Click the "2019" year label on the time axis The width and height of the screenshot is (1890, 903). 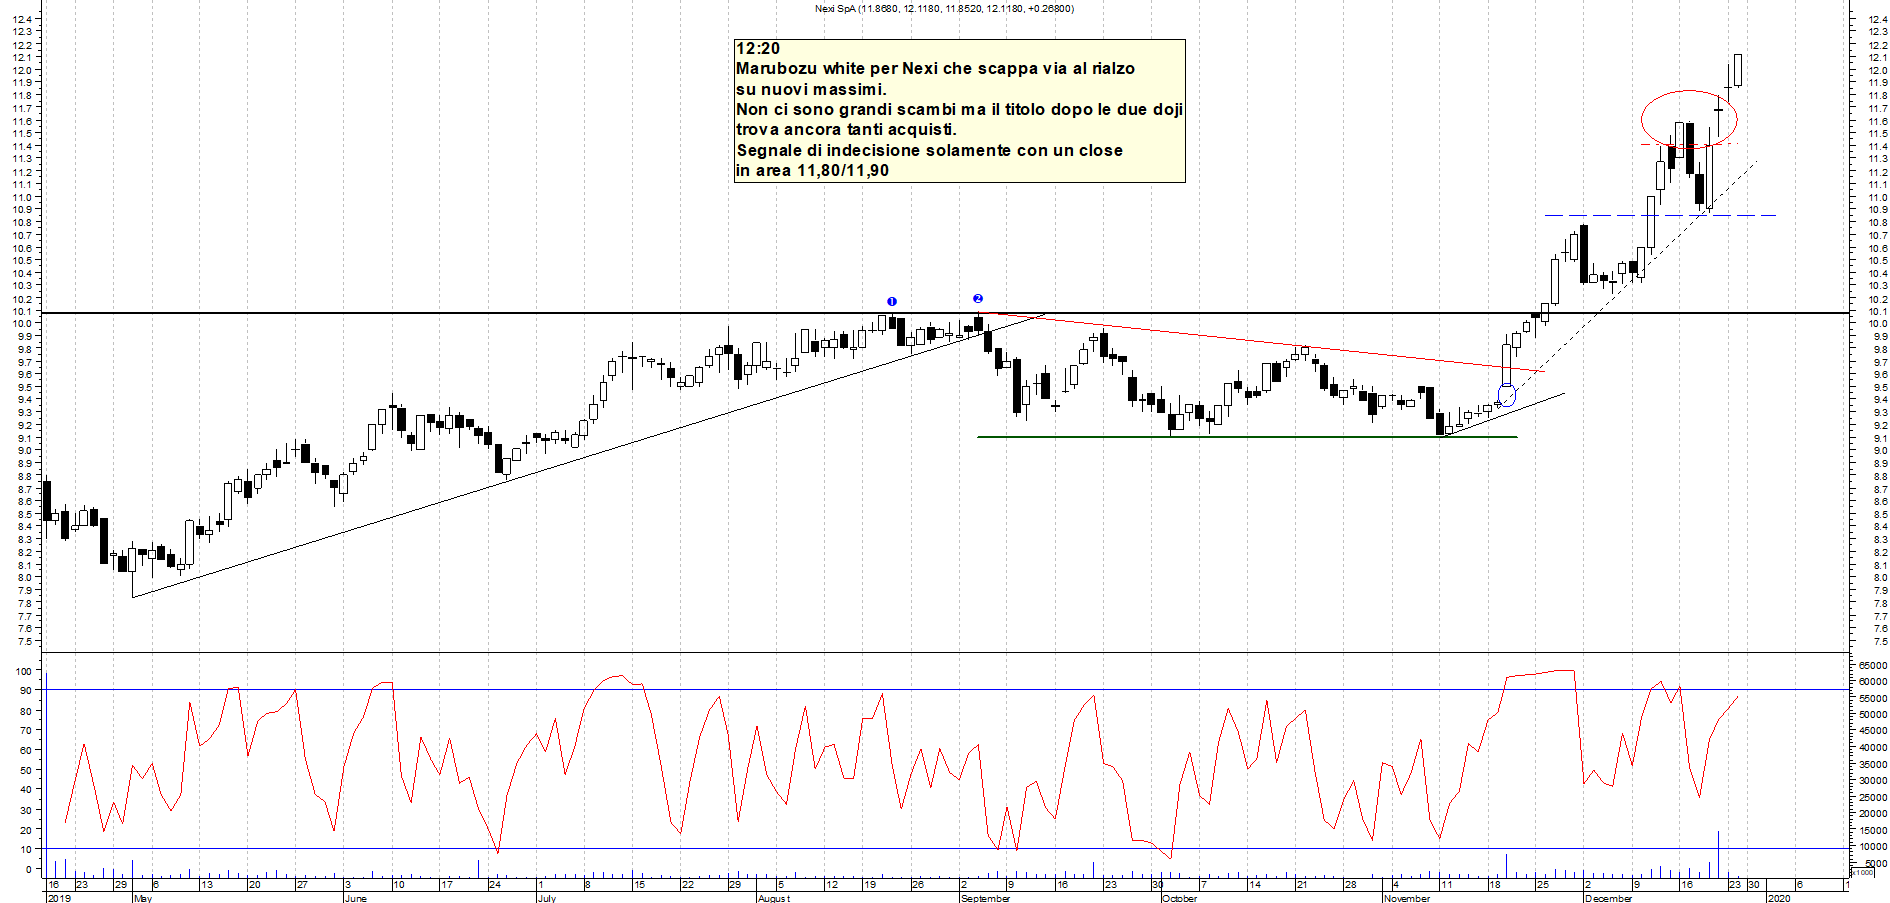coord(59,898)
